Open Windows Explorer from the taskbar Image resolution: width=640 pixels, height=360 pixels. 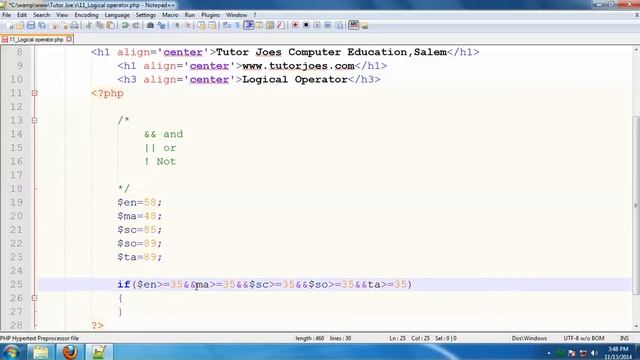pos(40,352)
